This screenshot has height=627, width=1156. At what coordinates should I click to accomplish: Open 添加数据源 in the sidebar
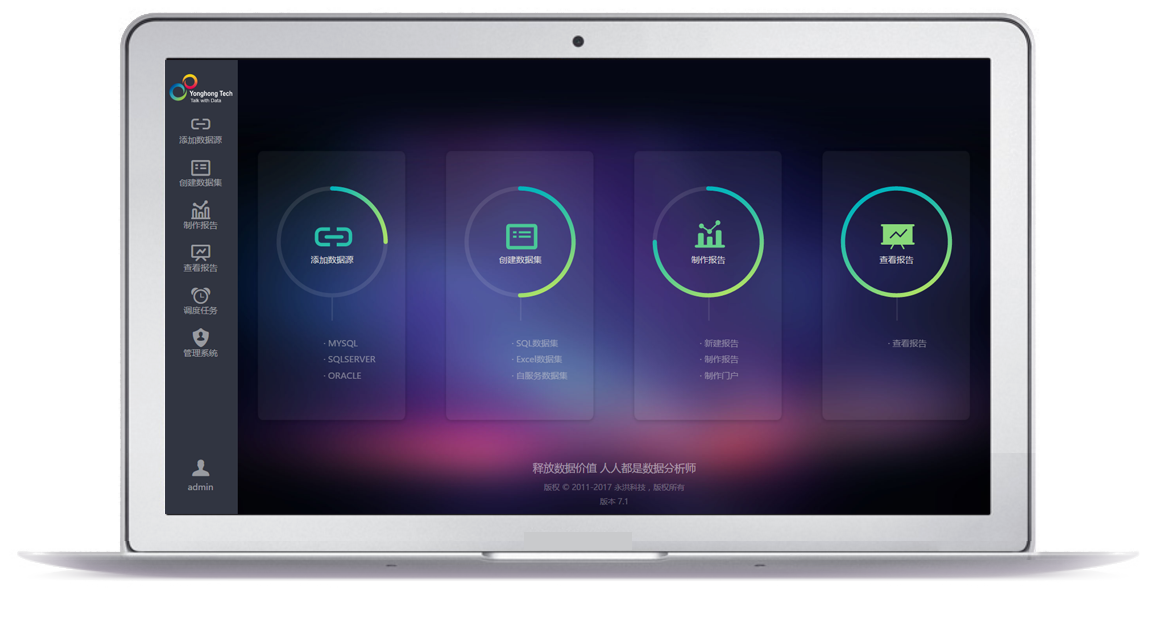coord(201,131)
